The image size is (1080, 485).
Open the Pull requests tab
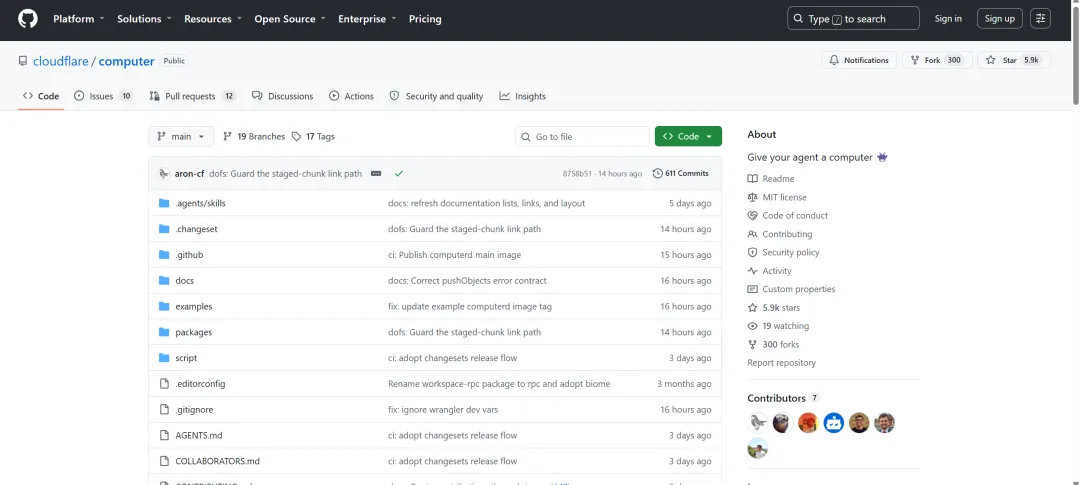click(x=192, y=96)
